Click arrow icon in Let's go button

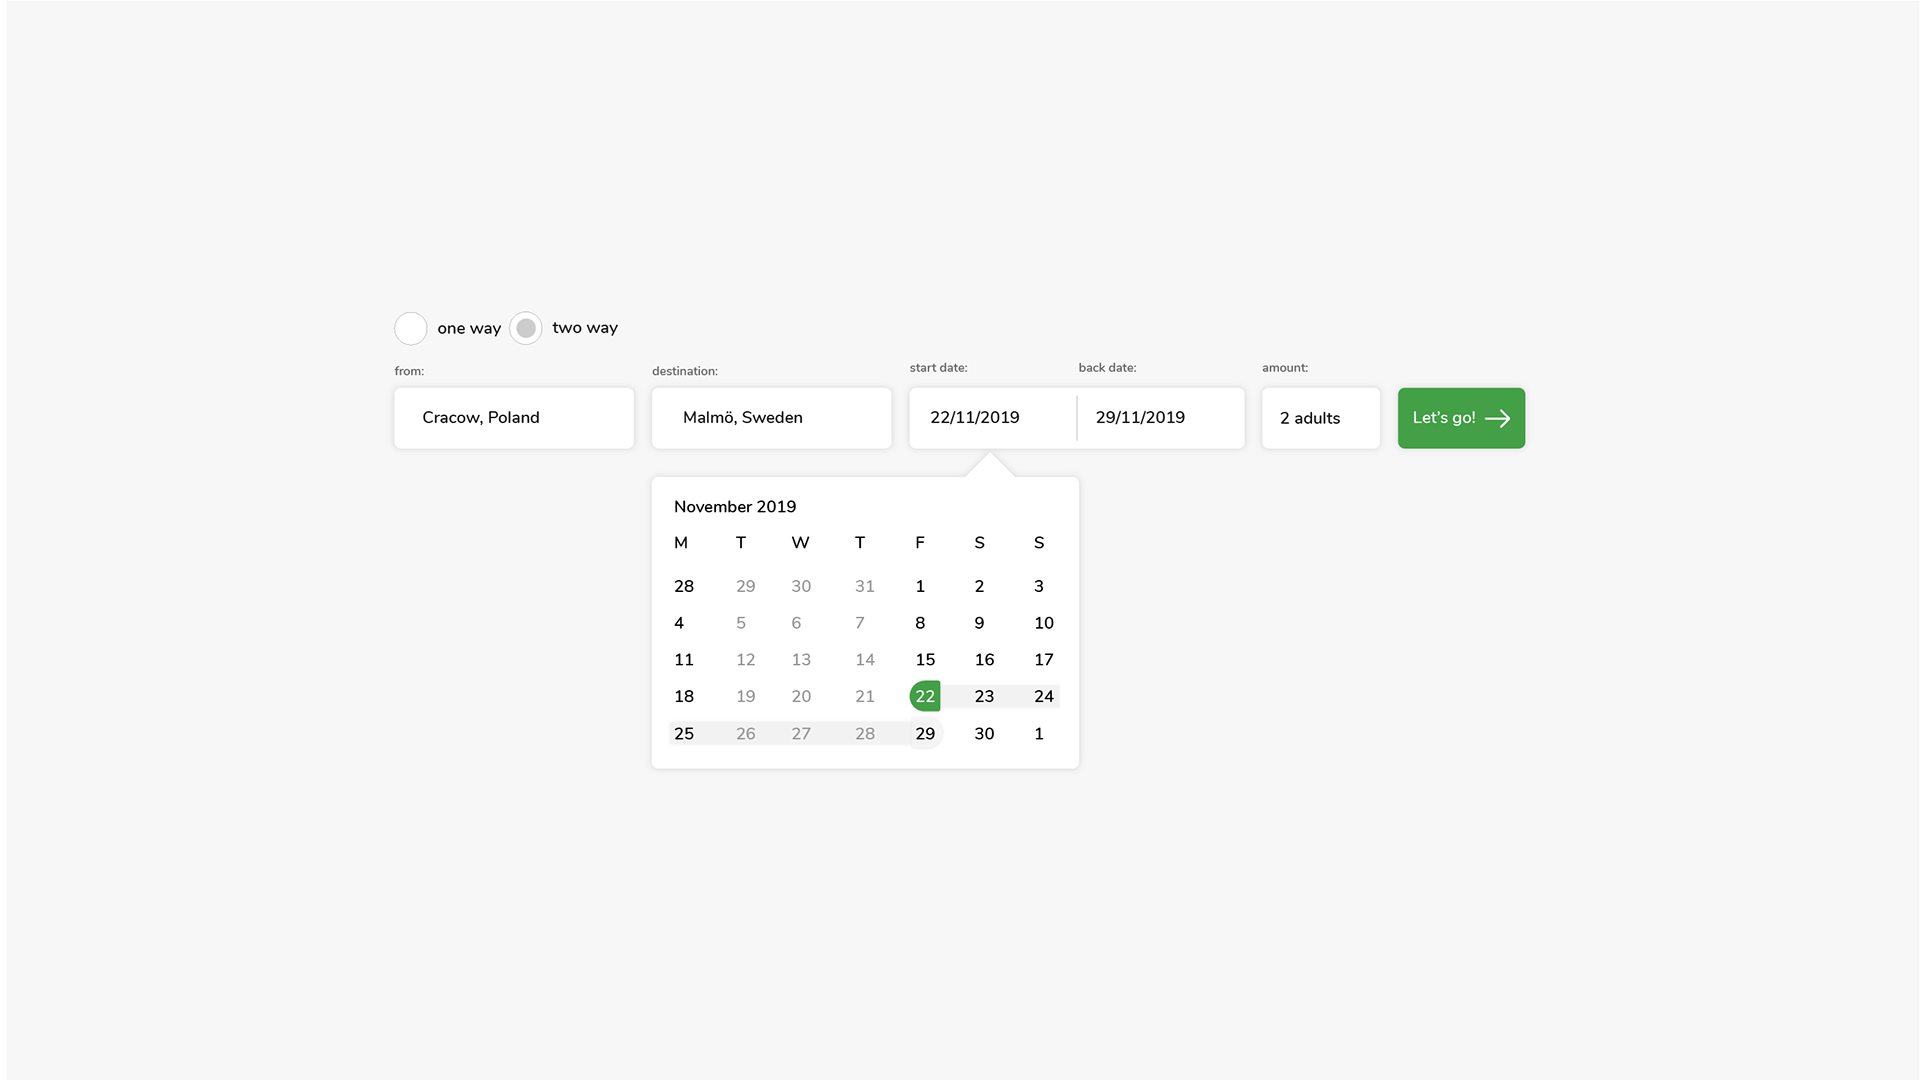(1497, 419)
